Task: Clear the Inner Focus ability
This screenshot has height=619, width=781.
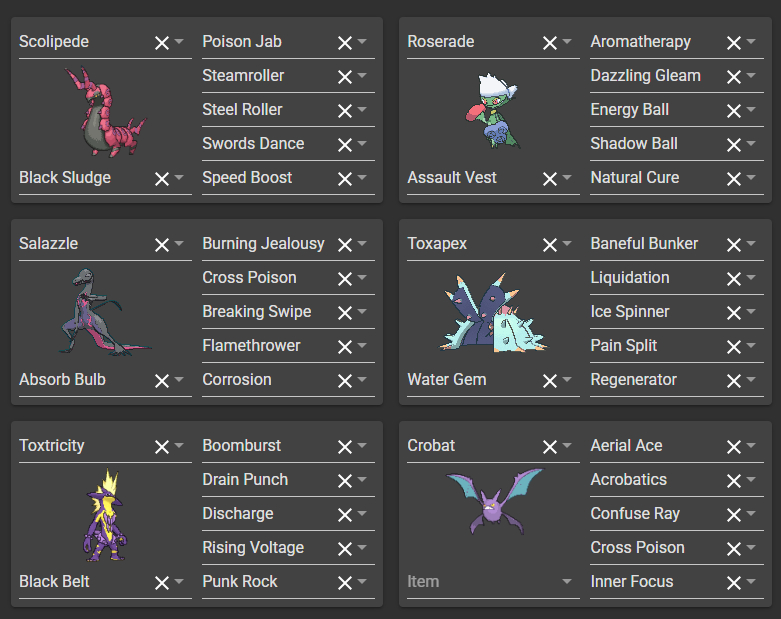Action: pos(733,582)
